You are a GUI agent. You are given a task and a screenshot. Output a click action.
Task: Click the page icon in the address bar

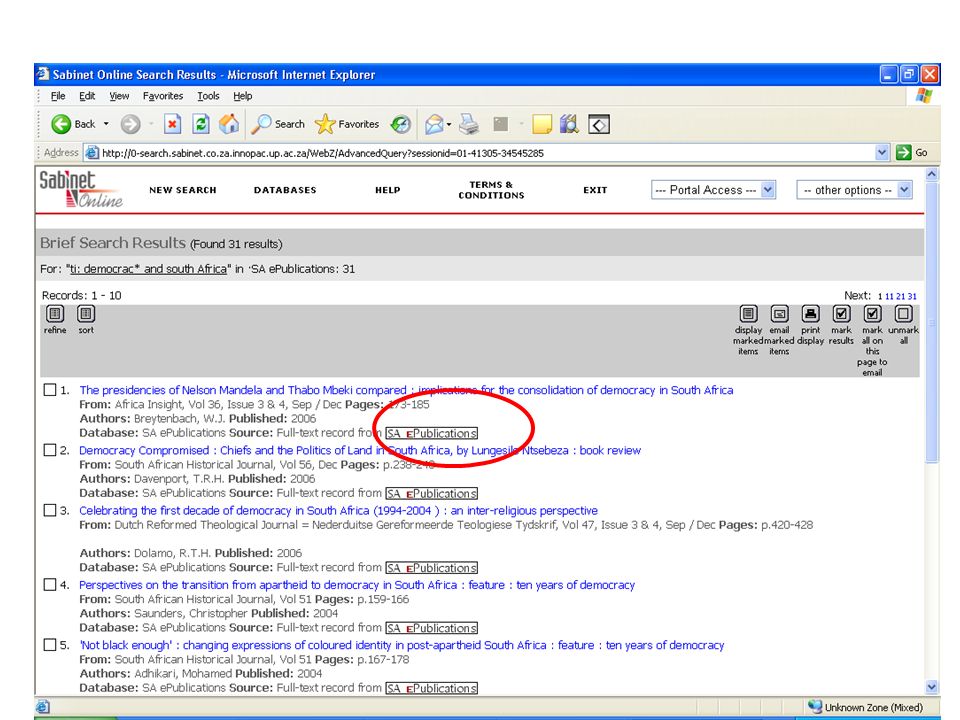[x=92, y=152]
